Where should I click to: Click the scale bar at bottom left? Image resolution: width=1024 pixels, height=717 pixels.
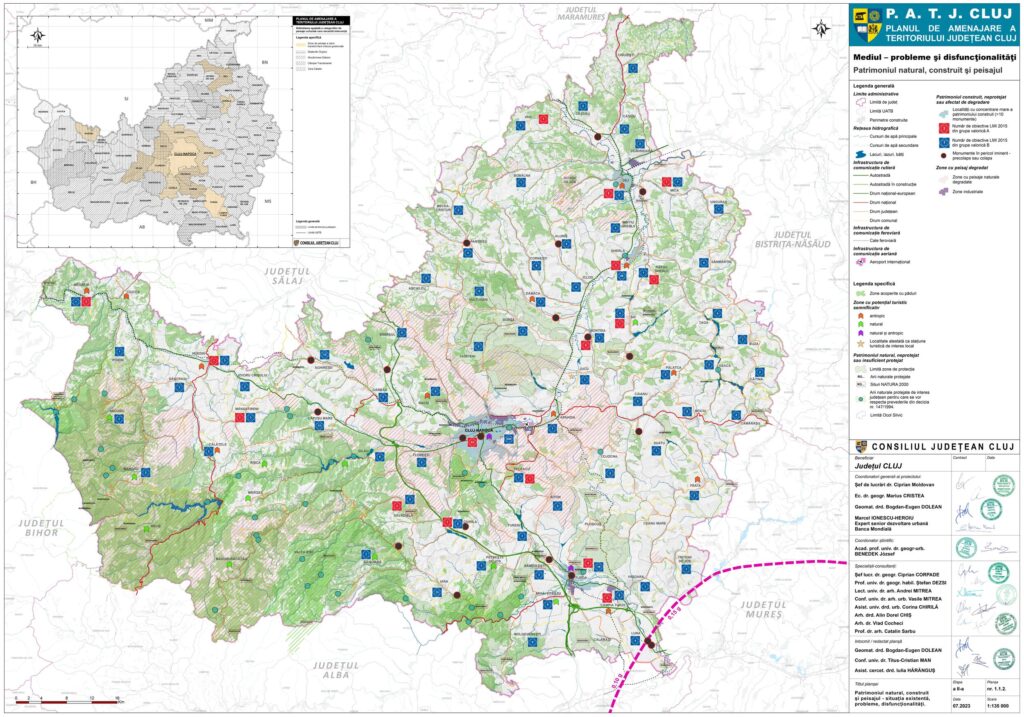62,700
